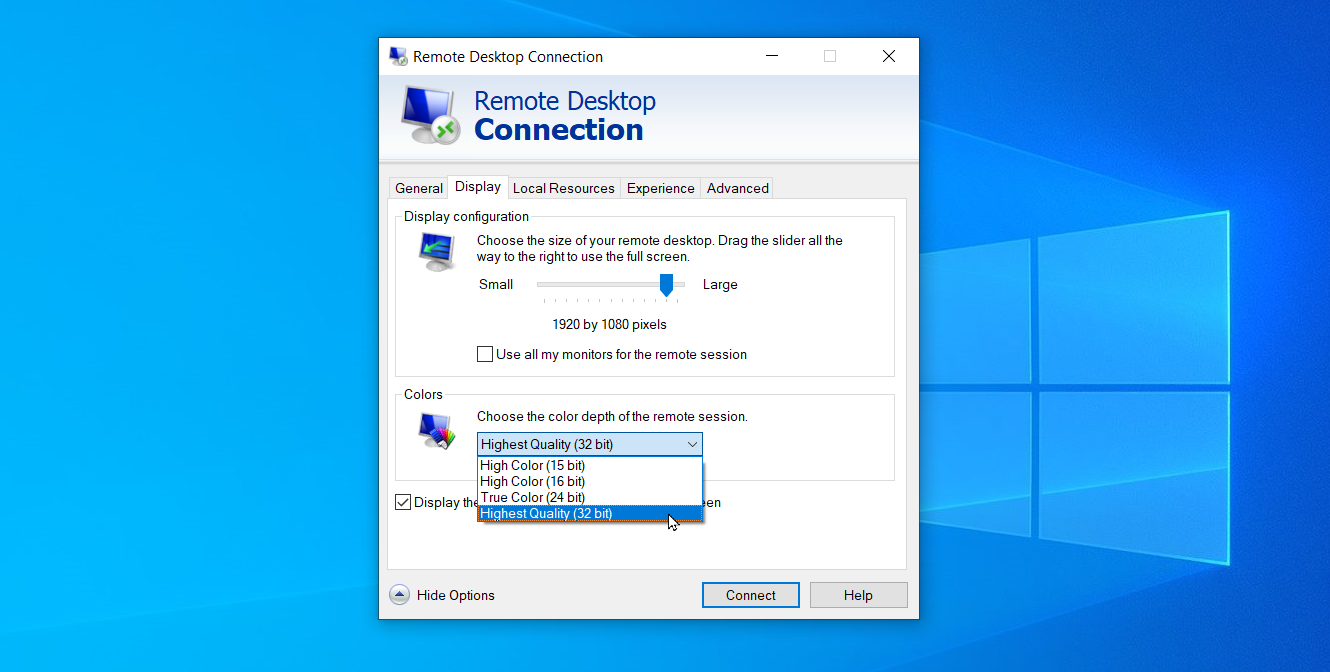The width and height of the screenshot is (1330, 672).
Task: Uncheck the Display the connection bar checkbox
Action: tap(403, 502)
